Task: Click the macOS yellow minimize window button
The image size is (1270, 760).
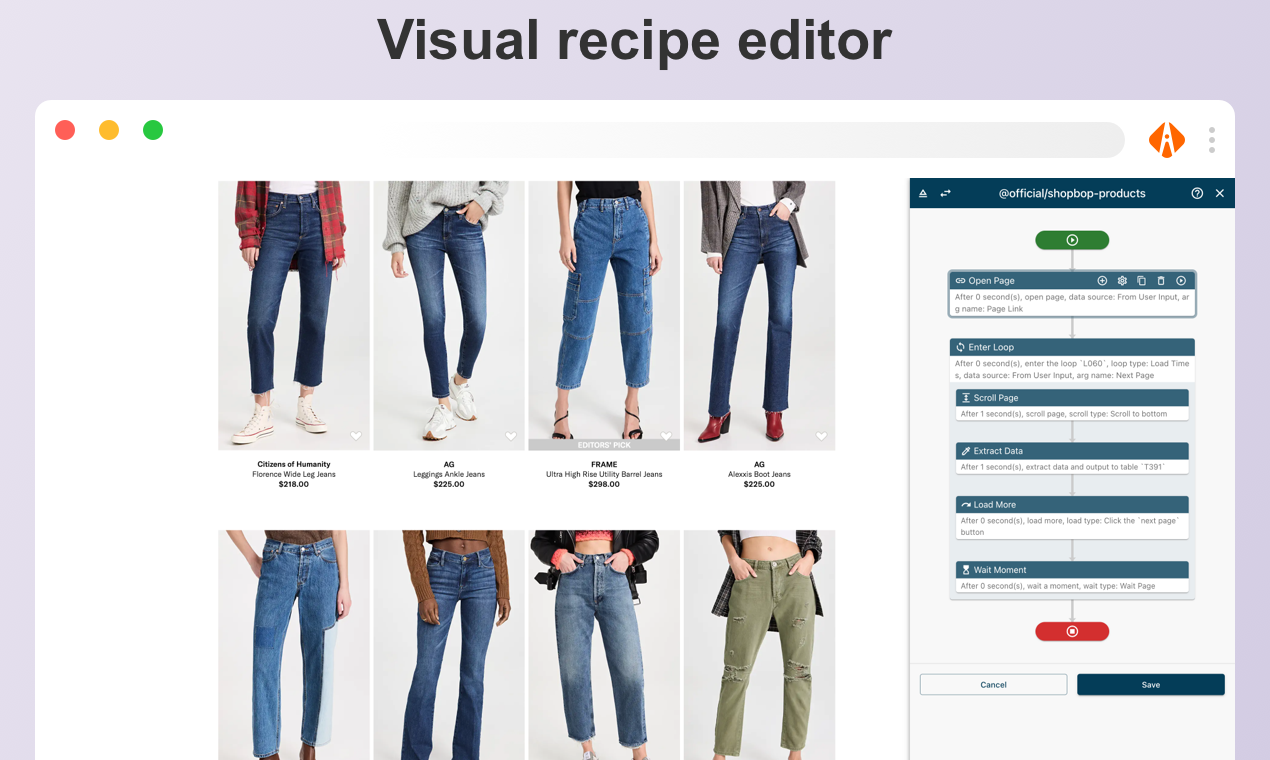Action: pos(109,130)
